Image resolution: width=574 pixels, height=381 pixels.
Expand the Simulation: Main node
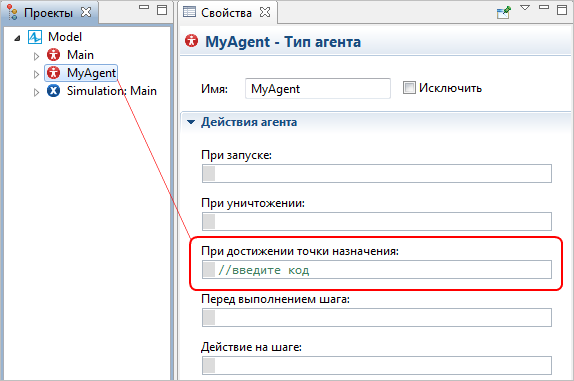click(36, 92)
